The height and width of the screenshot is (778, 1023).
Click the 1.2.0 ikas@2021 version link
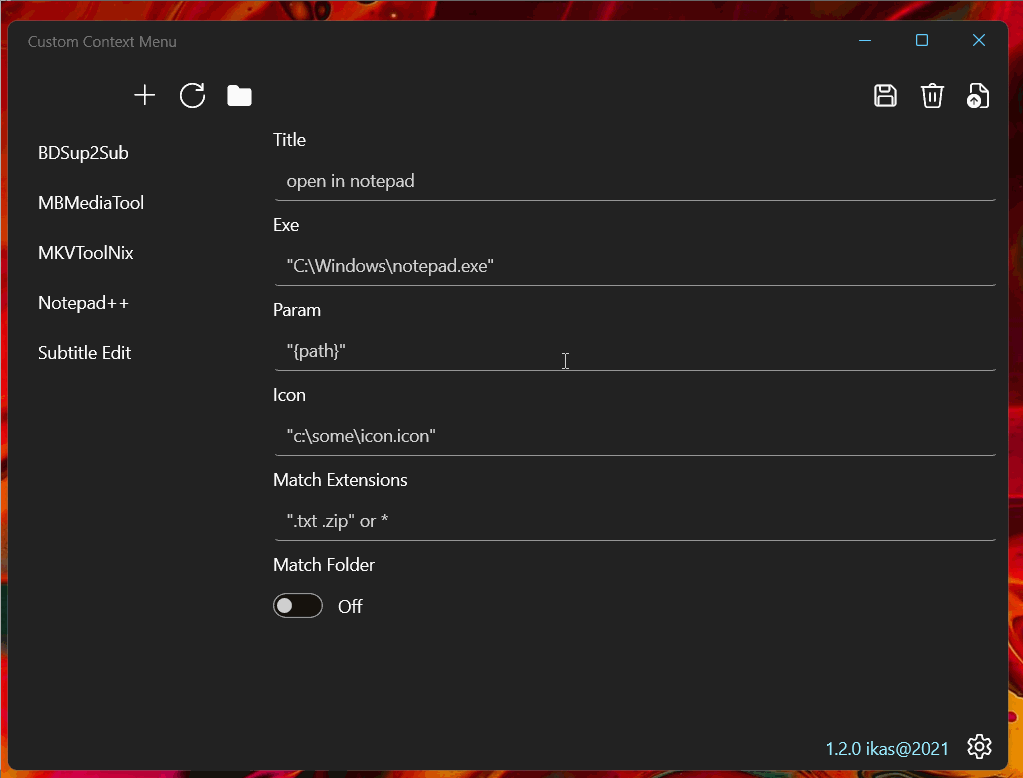point(886,747)
